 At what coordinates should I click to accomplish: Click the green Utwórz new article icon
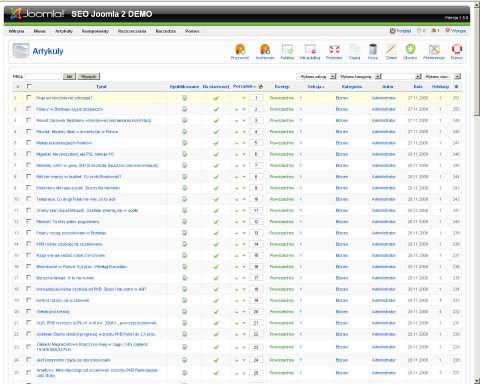tap(410, 49)
